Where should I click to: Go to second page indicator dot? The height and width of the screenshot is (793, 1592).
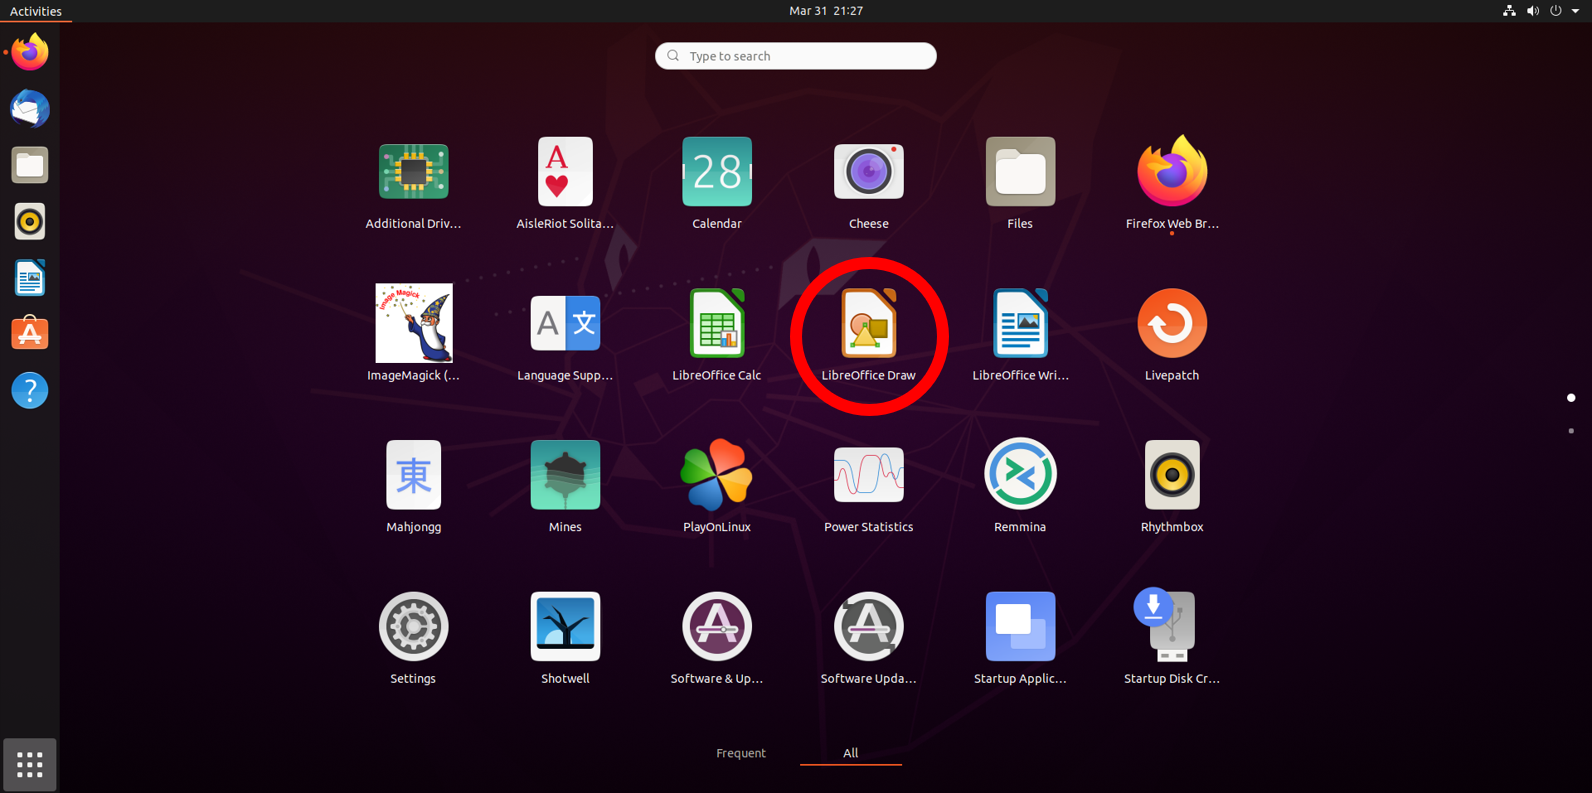[x=1571, y=431]
